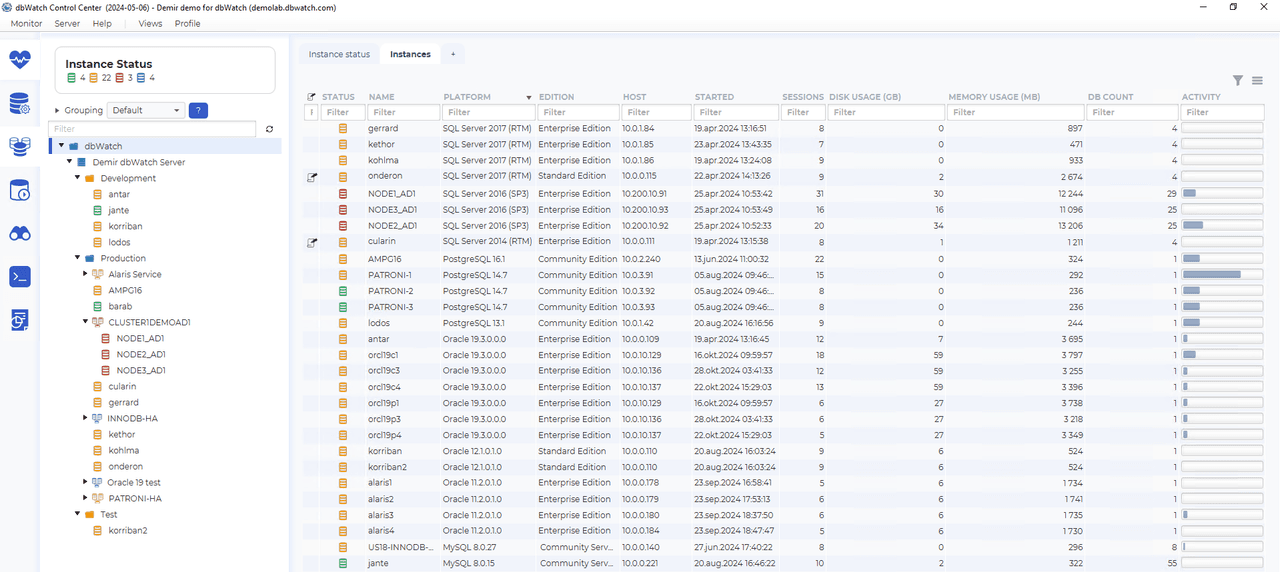Open the health monitoring heartbeat sidebar icon

(20, 60)
